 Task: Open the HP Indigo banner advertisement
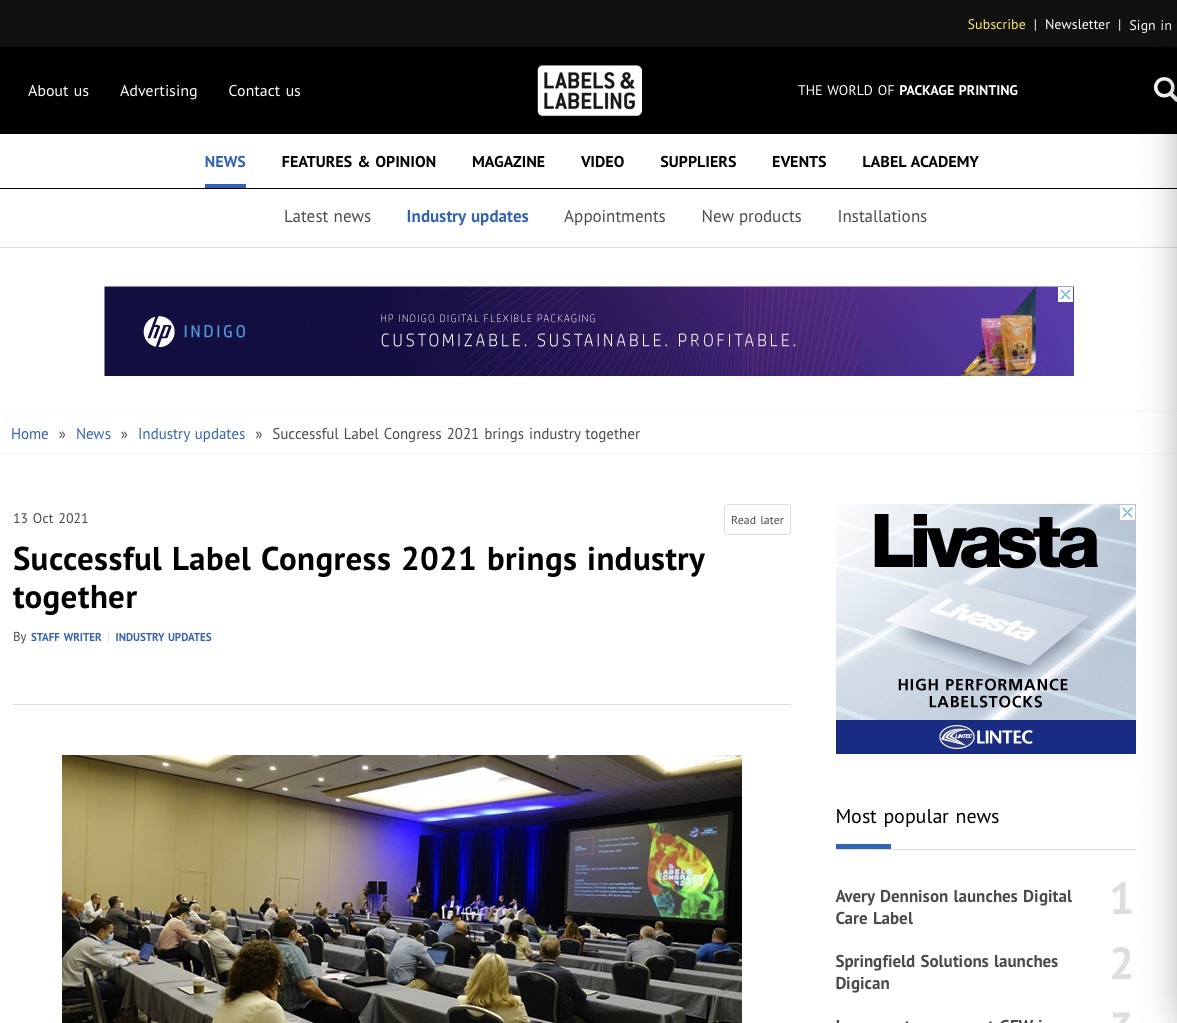point(588,331)
